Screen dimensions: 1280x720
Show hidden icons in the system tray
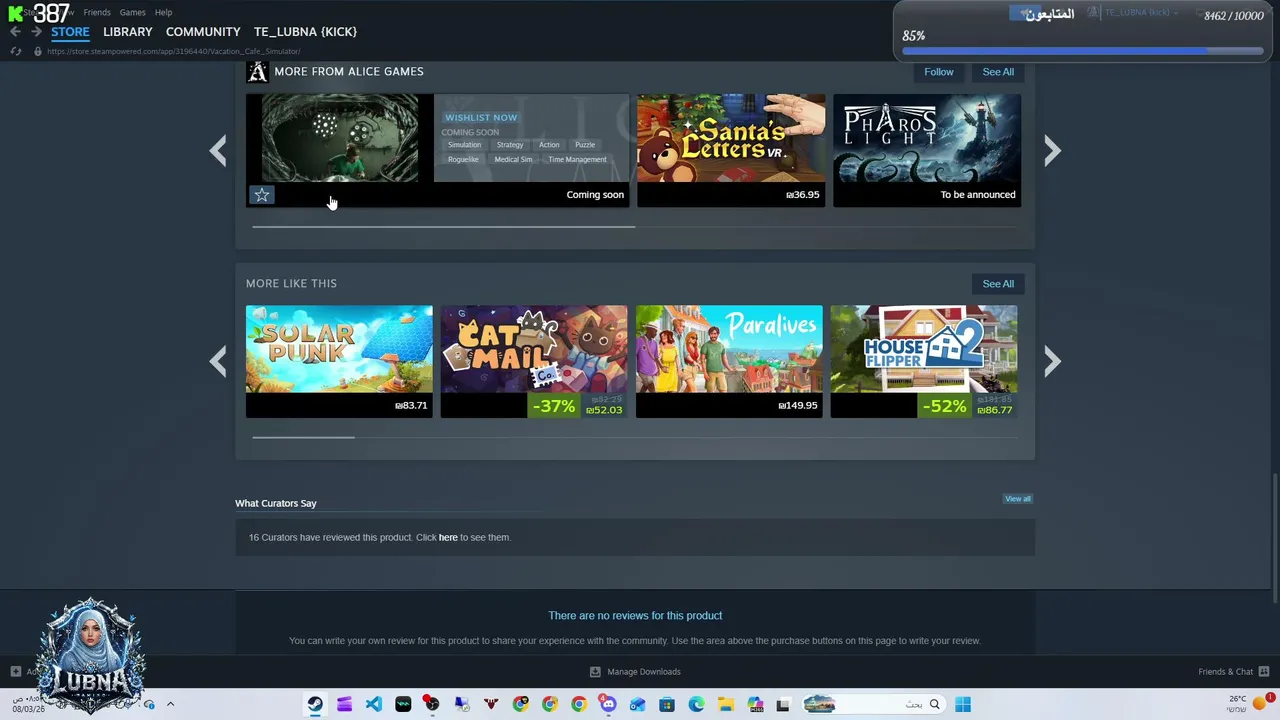pos(170,704)
